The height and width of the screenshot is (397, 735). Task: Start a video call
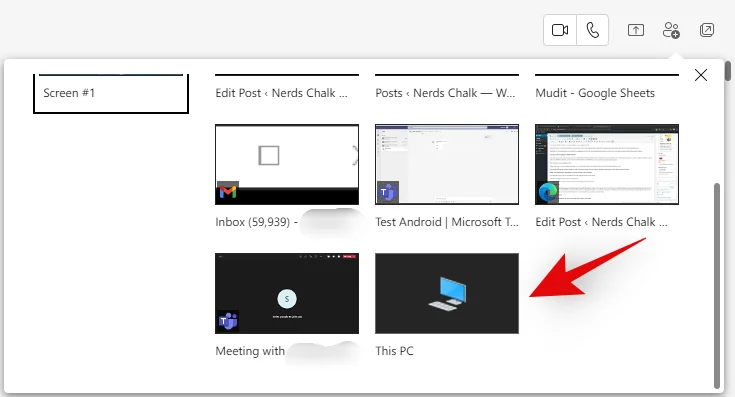(x=560, y=30)
